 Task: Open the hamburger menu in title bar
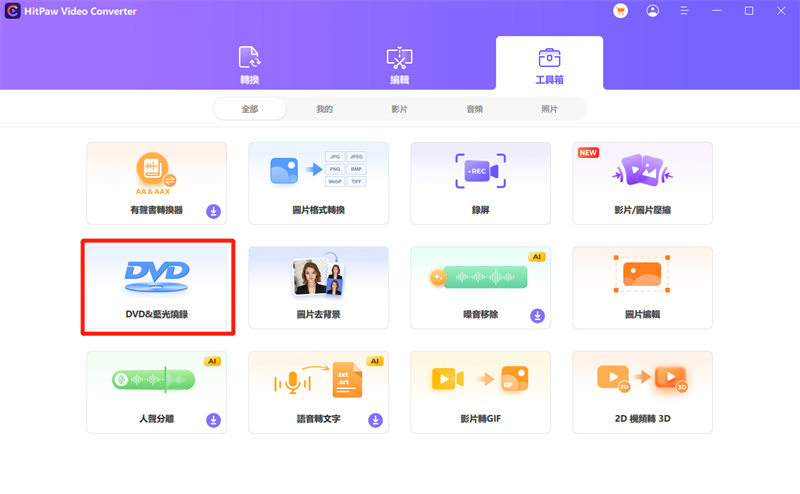coord(685,11)
